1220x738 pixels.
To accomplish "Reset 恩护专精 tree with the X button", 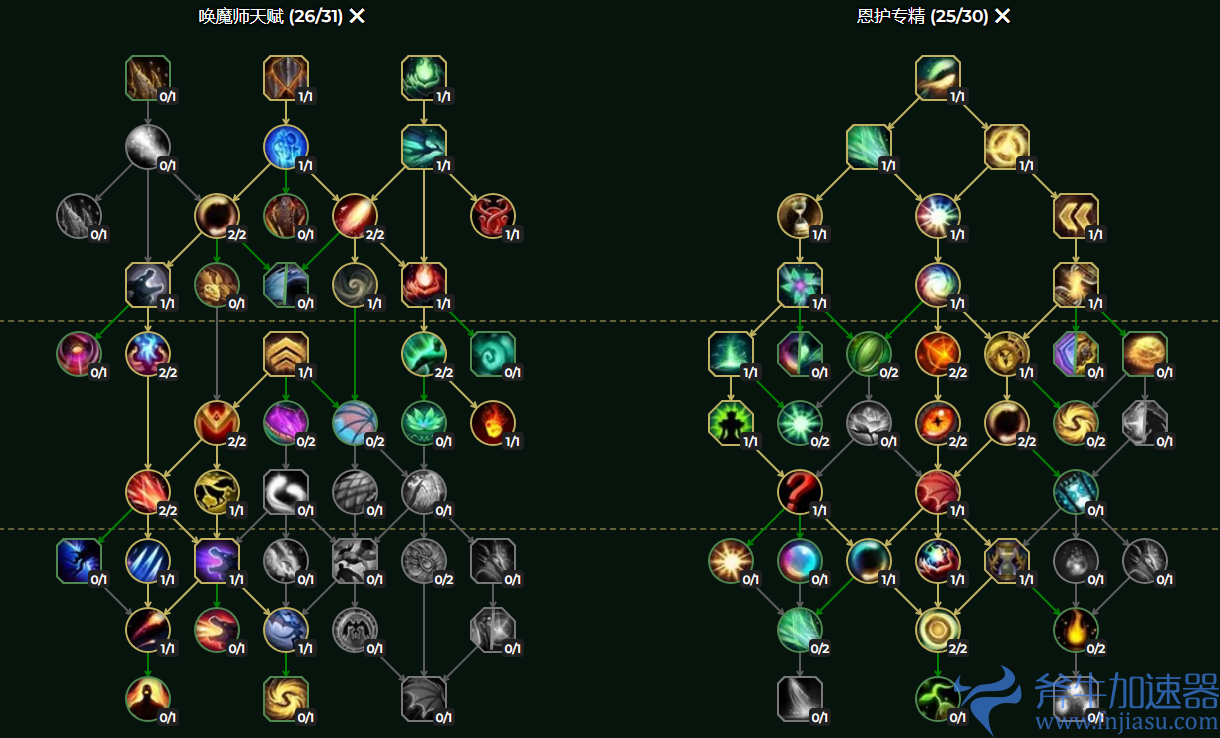I will [1003, 16].
